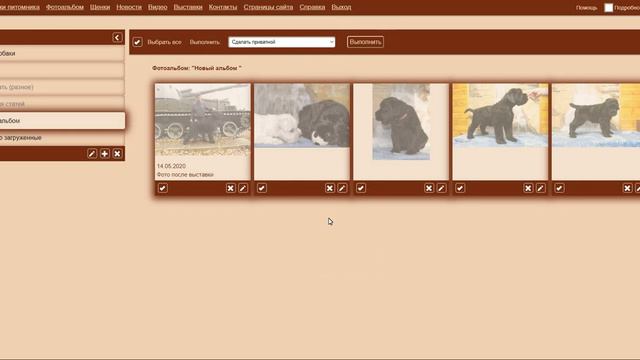This screenshot has height=360, width=640.
Task: Collapse the left sidebar with the arrow icon
Action: pyautogui.click(x=117, y=38)
